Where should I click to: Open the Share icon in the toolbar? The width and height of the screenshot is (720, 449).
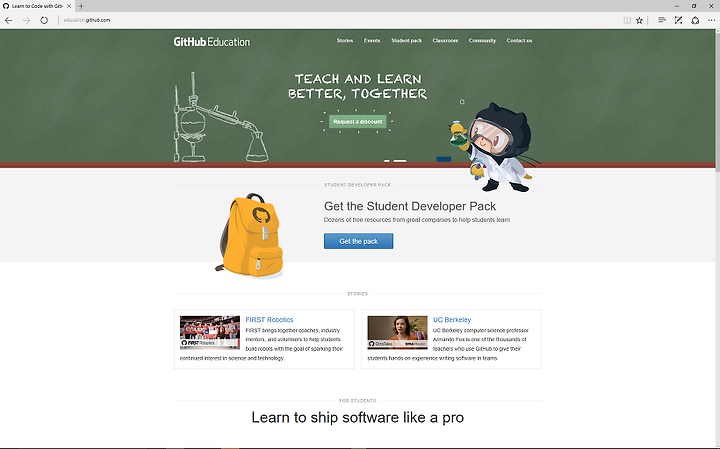[695, 20]
